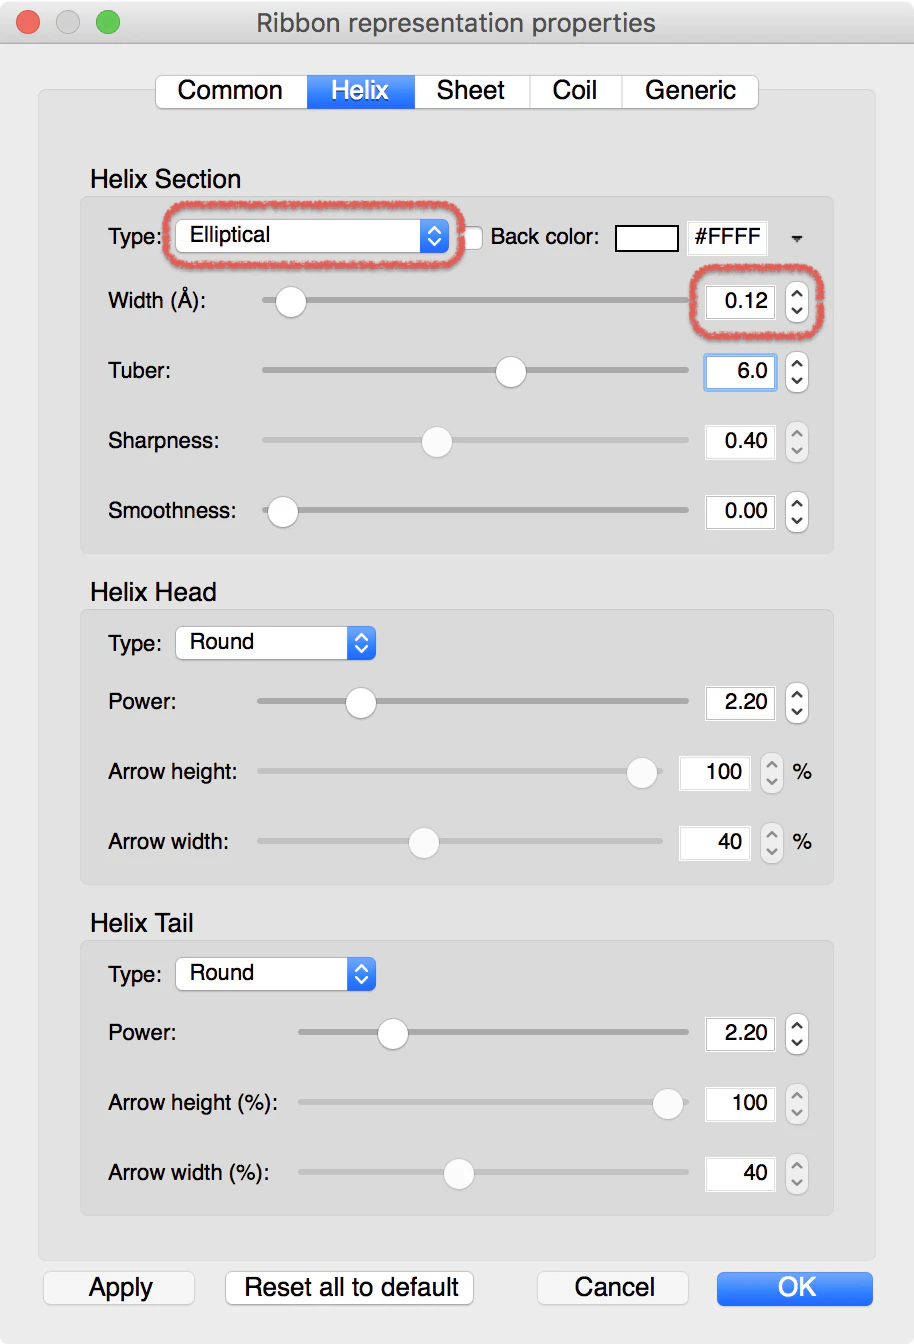Click the Back color swatch

click(646, 238)
